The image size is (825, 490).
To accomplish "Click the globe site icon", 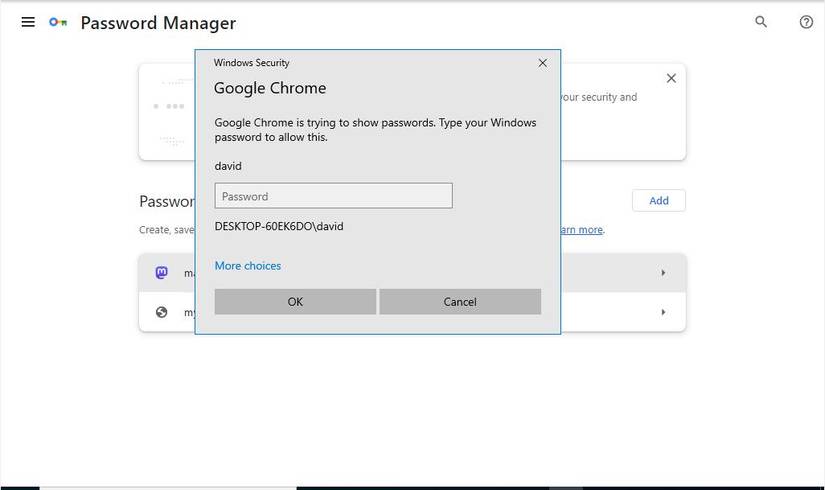I will click(x=162, y=312).
